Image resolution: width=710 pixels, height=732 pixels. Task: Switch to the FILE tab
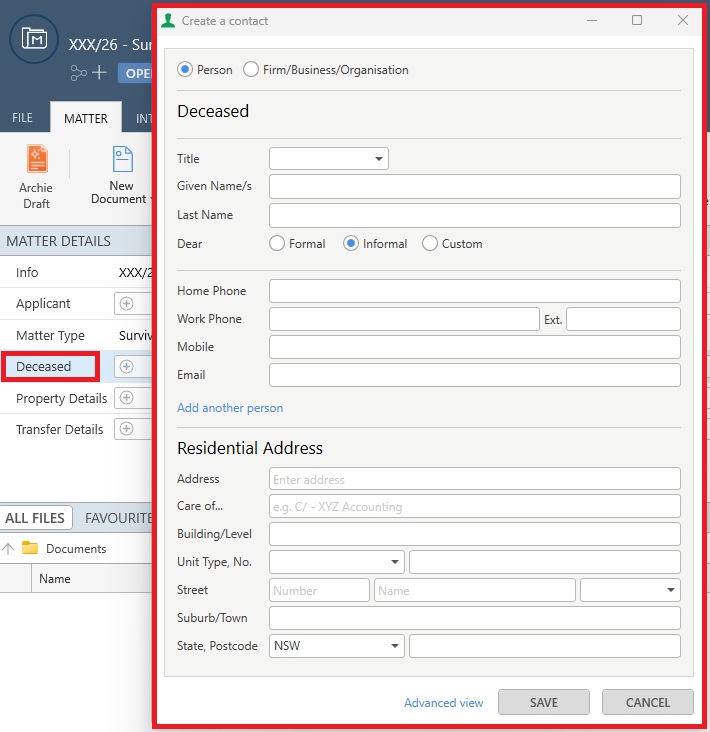(22, 118)
